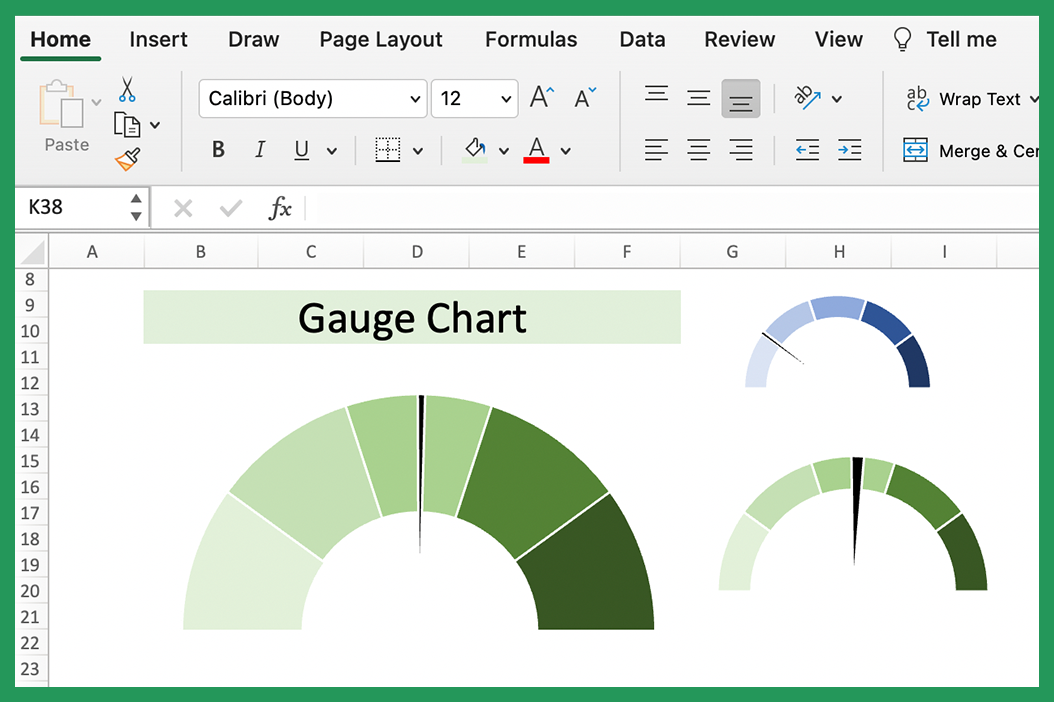Click the Increase Font Size icon
This screenshot has height=702, width=1054.
tap(539, 95)
